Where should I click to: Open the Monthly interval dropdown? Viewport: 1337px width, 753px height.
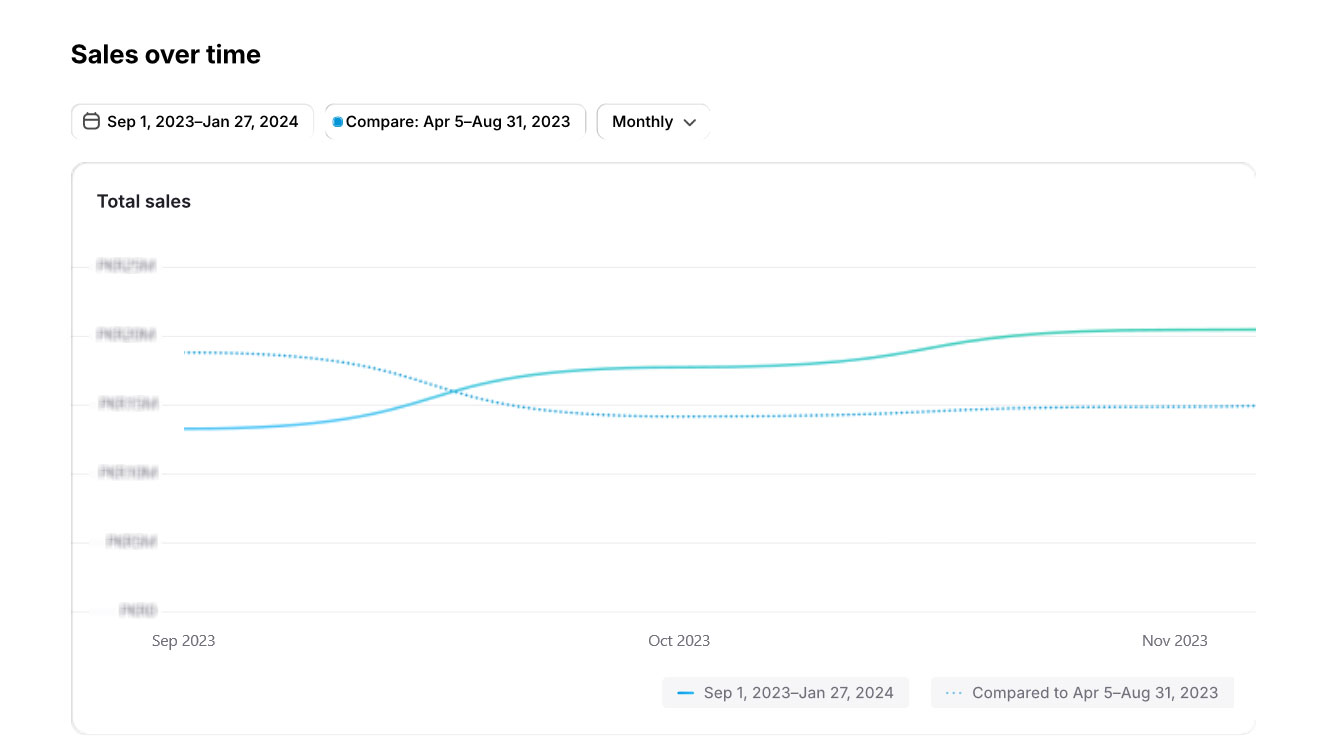pos(653,122)
